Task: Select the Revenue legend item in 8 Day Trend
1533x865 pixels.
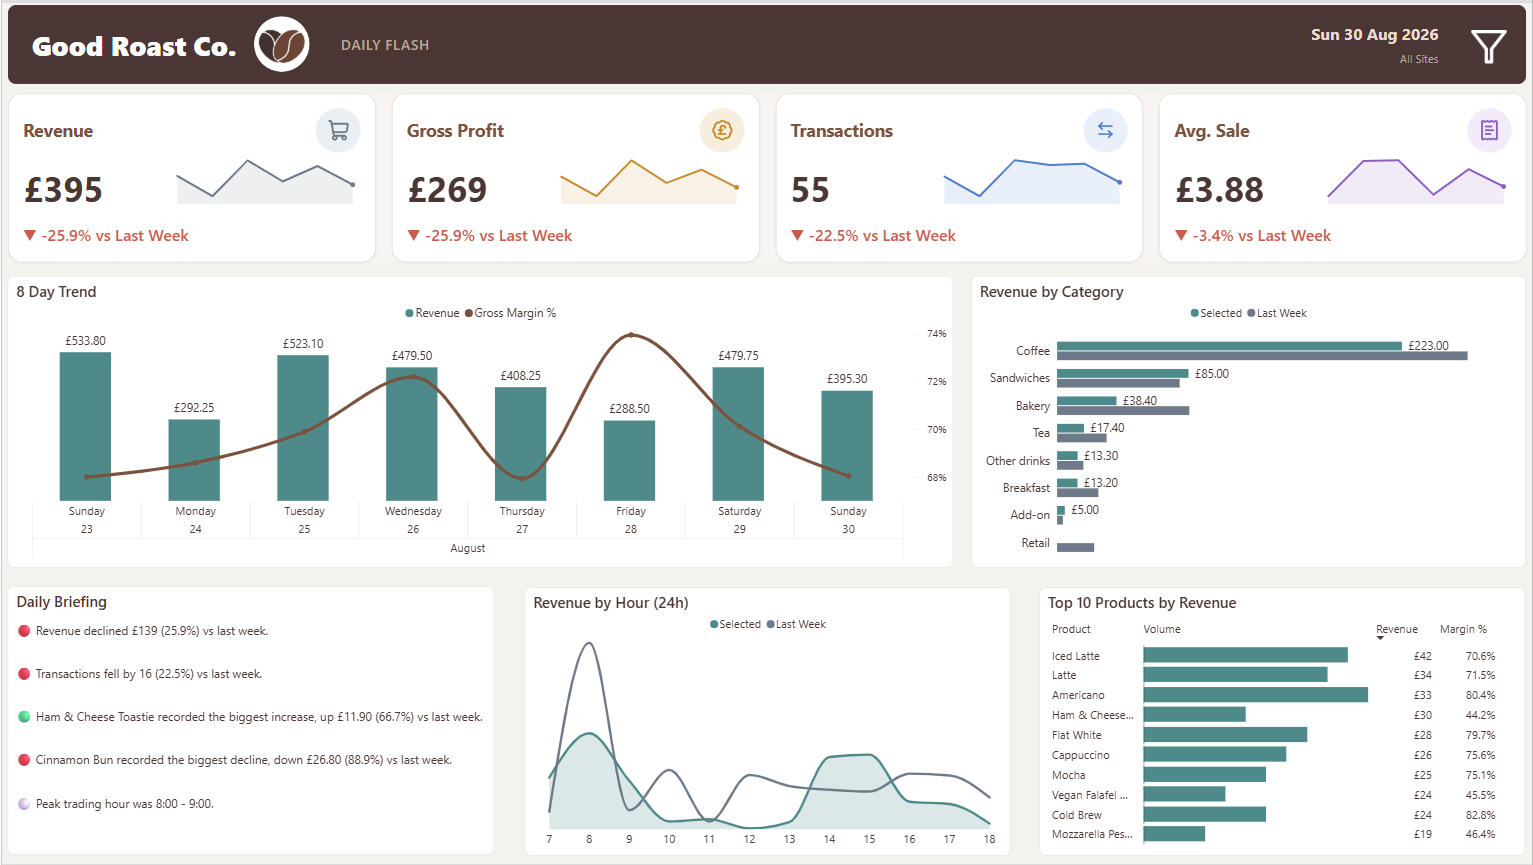Action: [x=432, y=313]
